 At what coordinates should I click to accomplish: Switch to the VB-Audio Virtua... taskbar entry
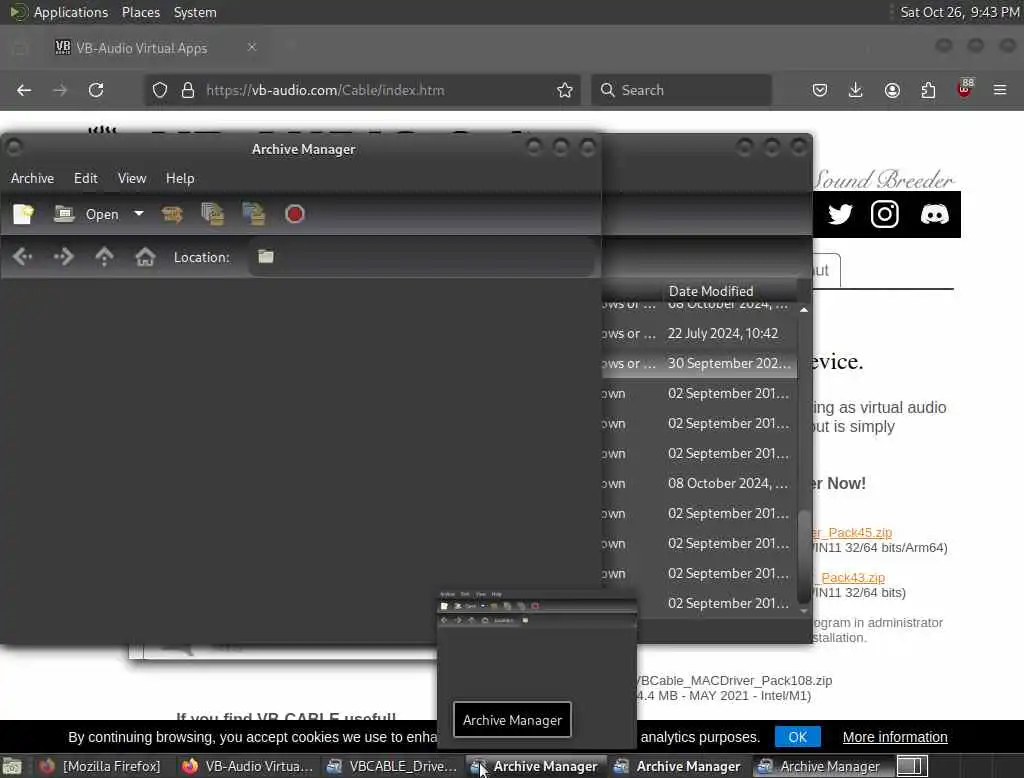tap(248, 766)
